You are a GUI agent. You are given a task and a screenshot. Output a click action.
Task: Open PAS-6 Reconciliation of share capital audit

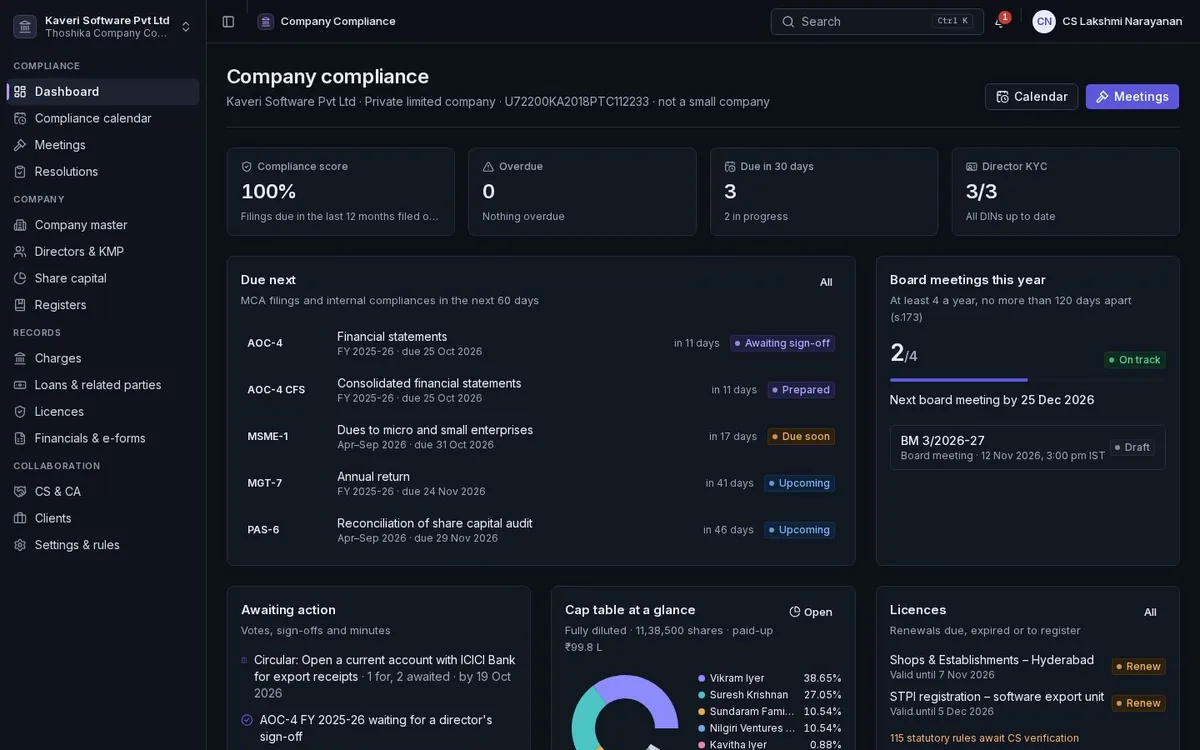[x=541, y=530]
